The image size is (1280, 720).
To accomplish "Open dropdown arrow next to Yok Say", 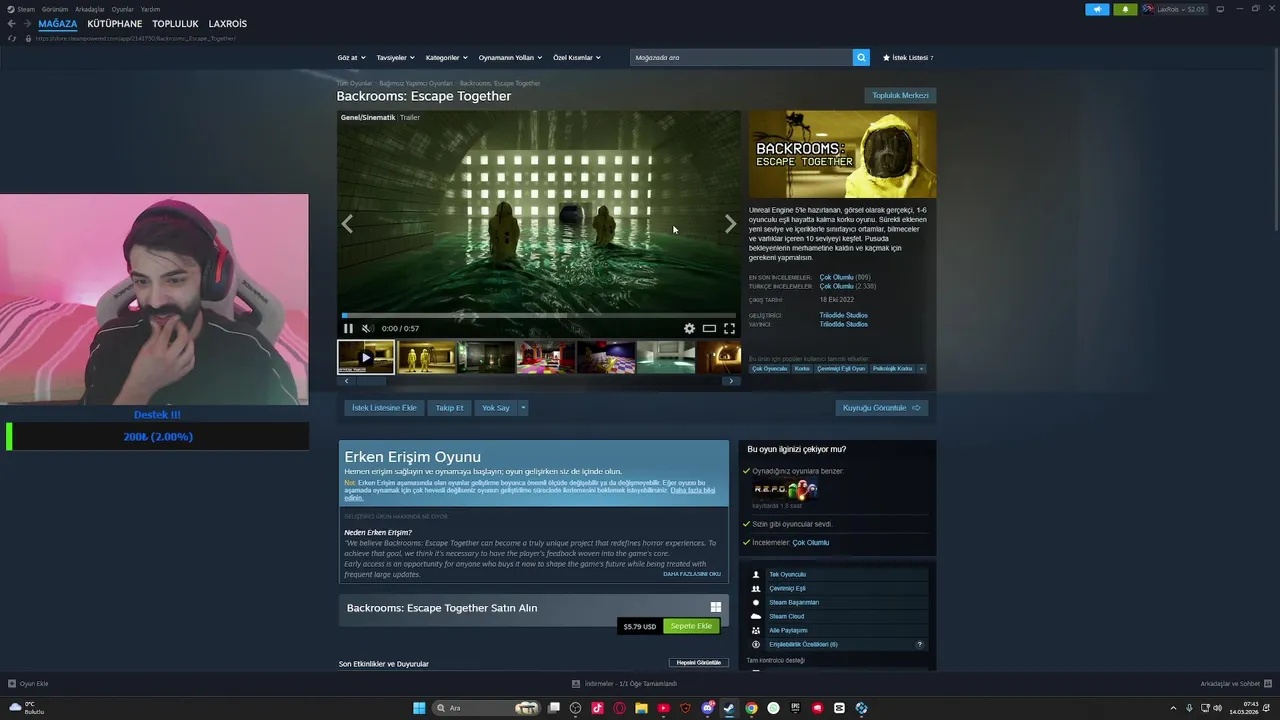I will pyautogui.click(x=522, y=408).
